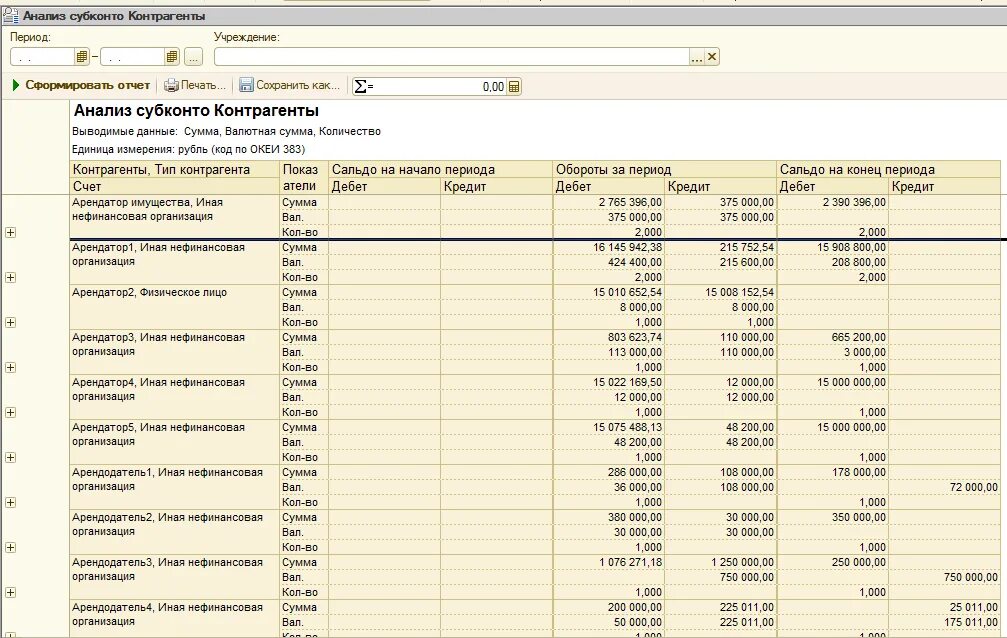Select line Единица измерения: рубль
The width and height of the screenshot is (1007, 638).
click(188, 149)
